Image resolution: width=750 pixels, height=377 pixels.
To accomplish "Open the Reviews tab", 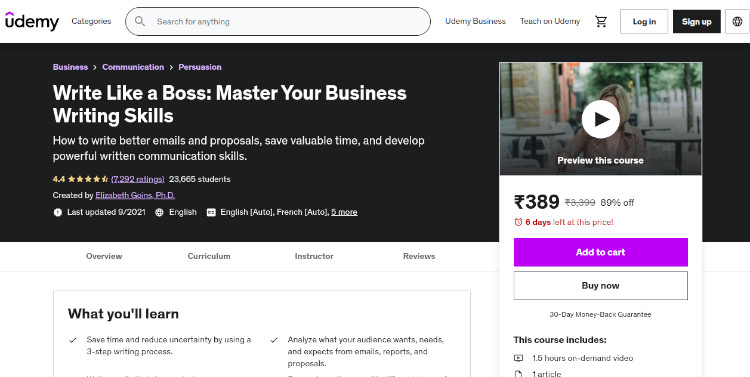I will 419,256.
